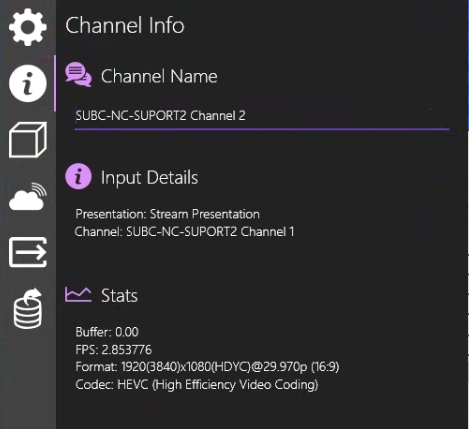Click the purple chat bubbles Channel Name icon
The height and width of the screenshot is (429, 469).
(78, 75)
